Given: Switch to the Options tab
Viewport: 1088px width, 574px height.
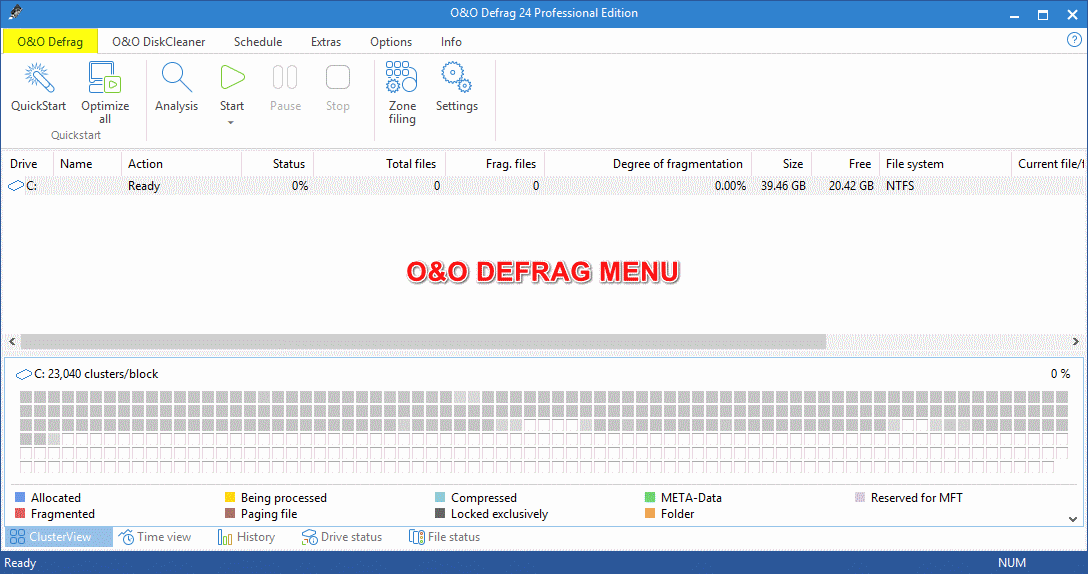Looking at the screenshot, I should point(391,42).
